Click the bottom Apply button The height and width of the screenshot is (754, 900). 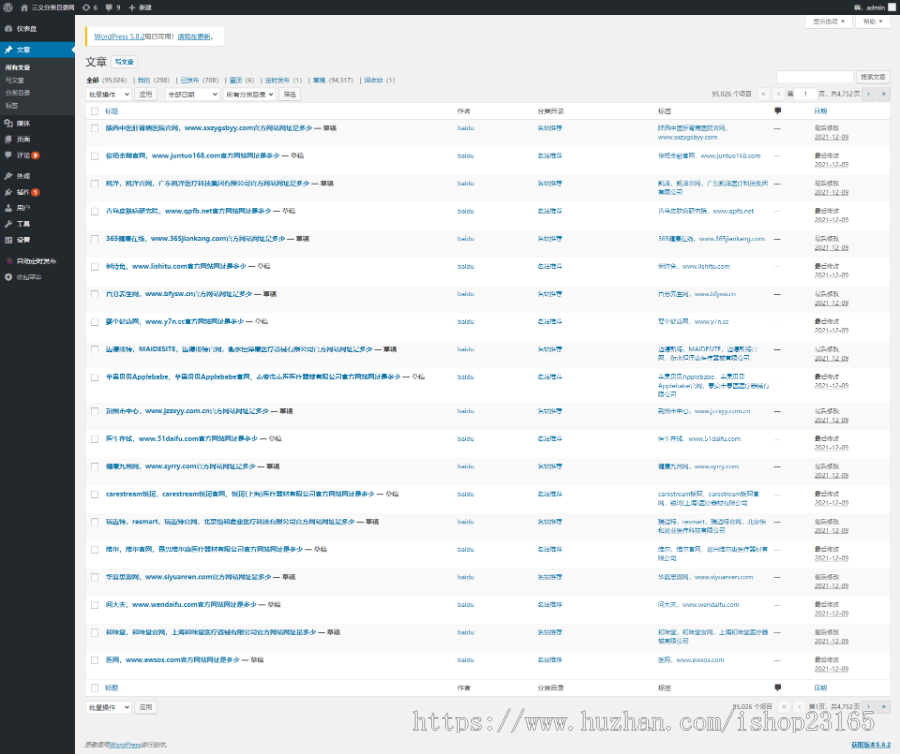pyautogui.click(x=146, y=707)
